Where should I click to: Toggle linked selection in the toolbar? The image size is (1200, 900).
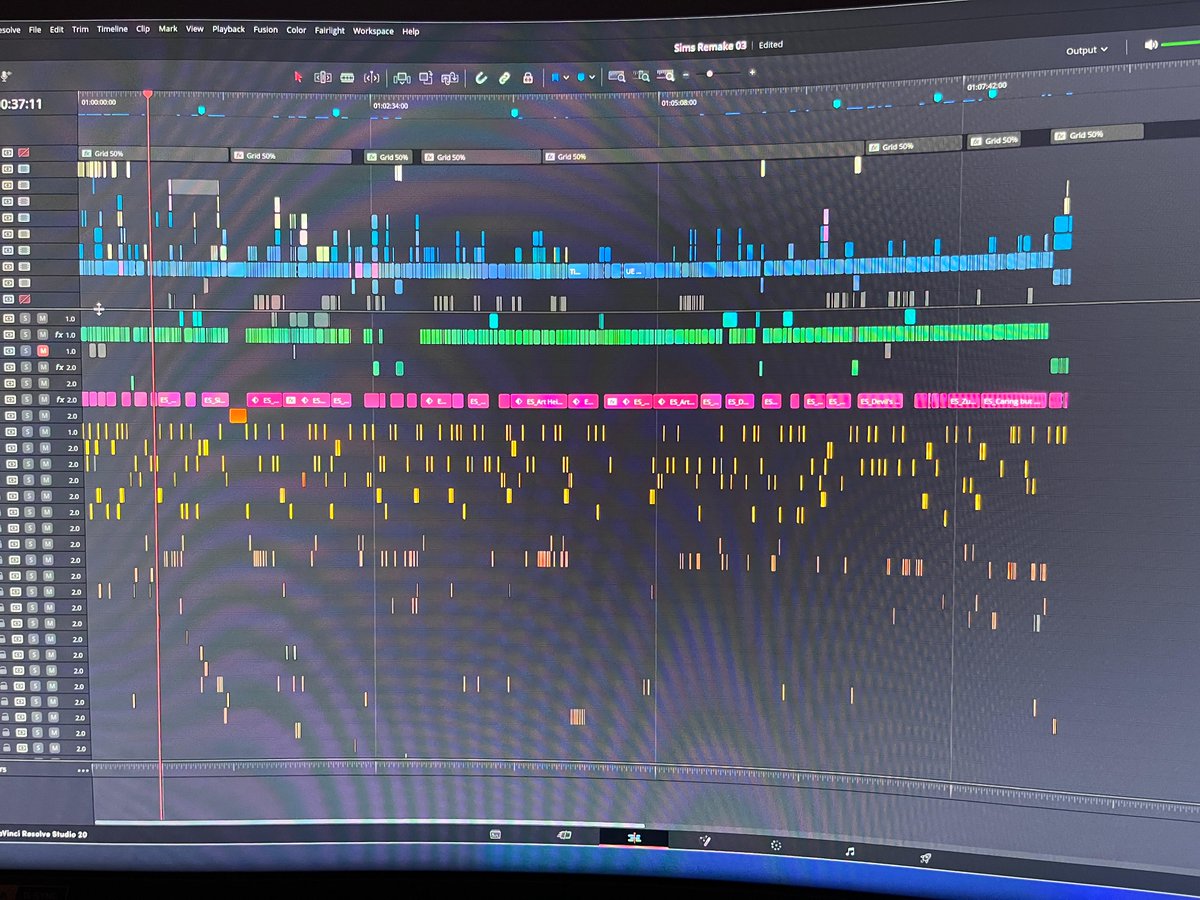505,77
